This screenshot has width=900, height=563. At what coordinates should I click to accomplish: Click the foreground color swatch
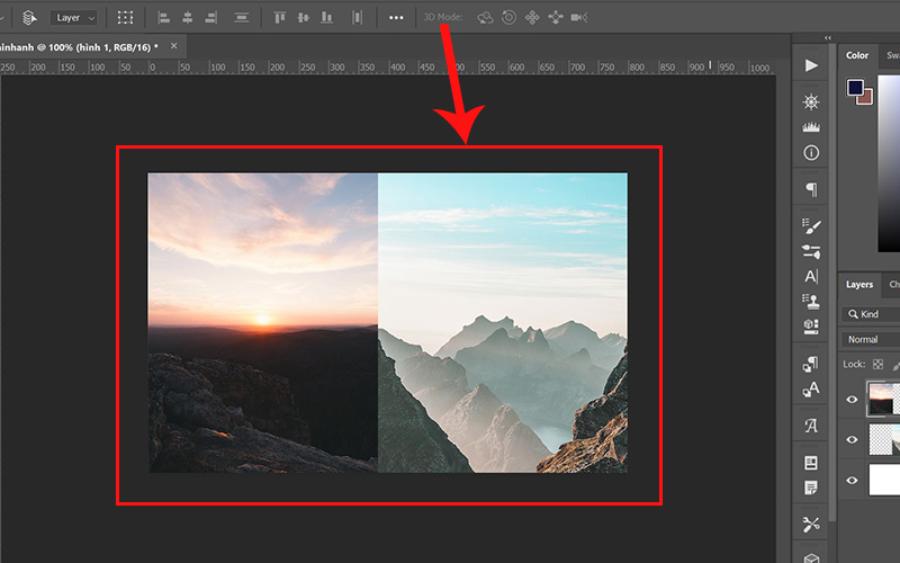(855, 87)
